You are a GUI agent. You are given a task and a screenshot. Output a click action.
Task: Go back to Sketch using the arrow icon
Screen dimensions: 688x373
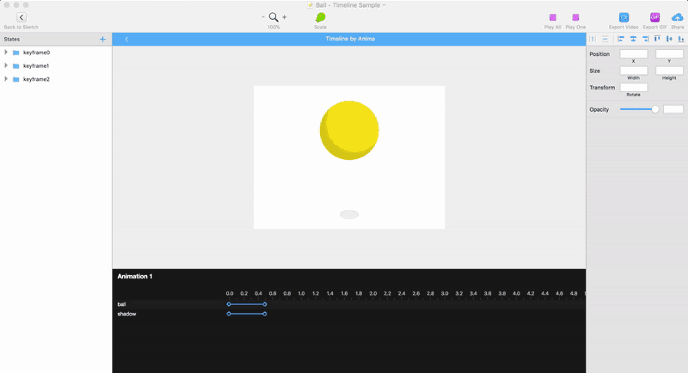(21, 17)
